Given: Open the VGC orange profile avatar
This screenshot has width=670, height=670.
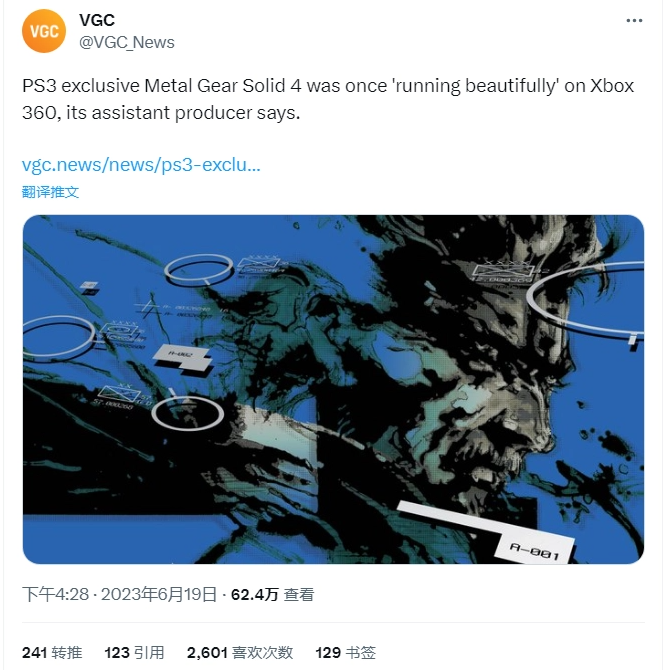Looking at the screenshot, I should [44, 31].
